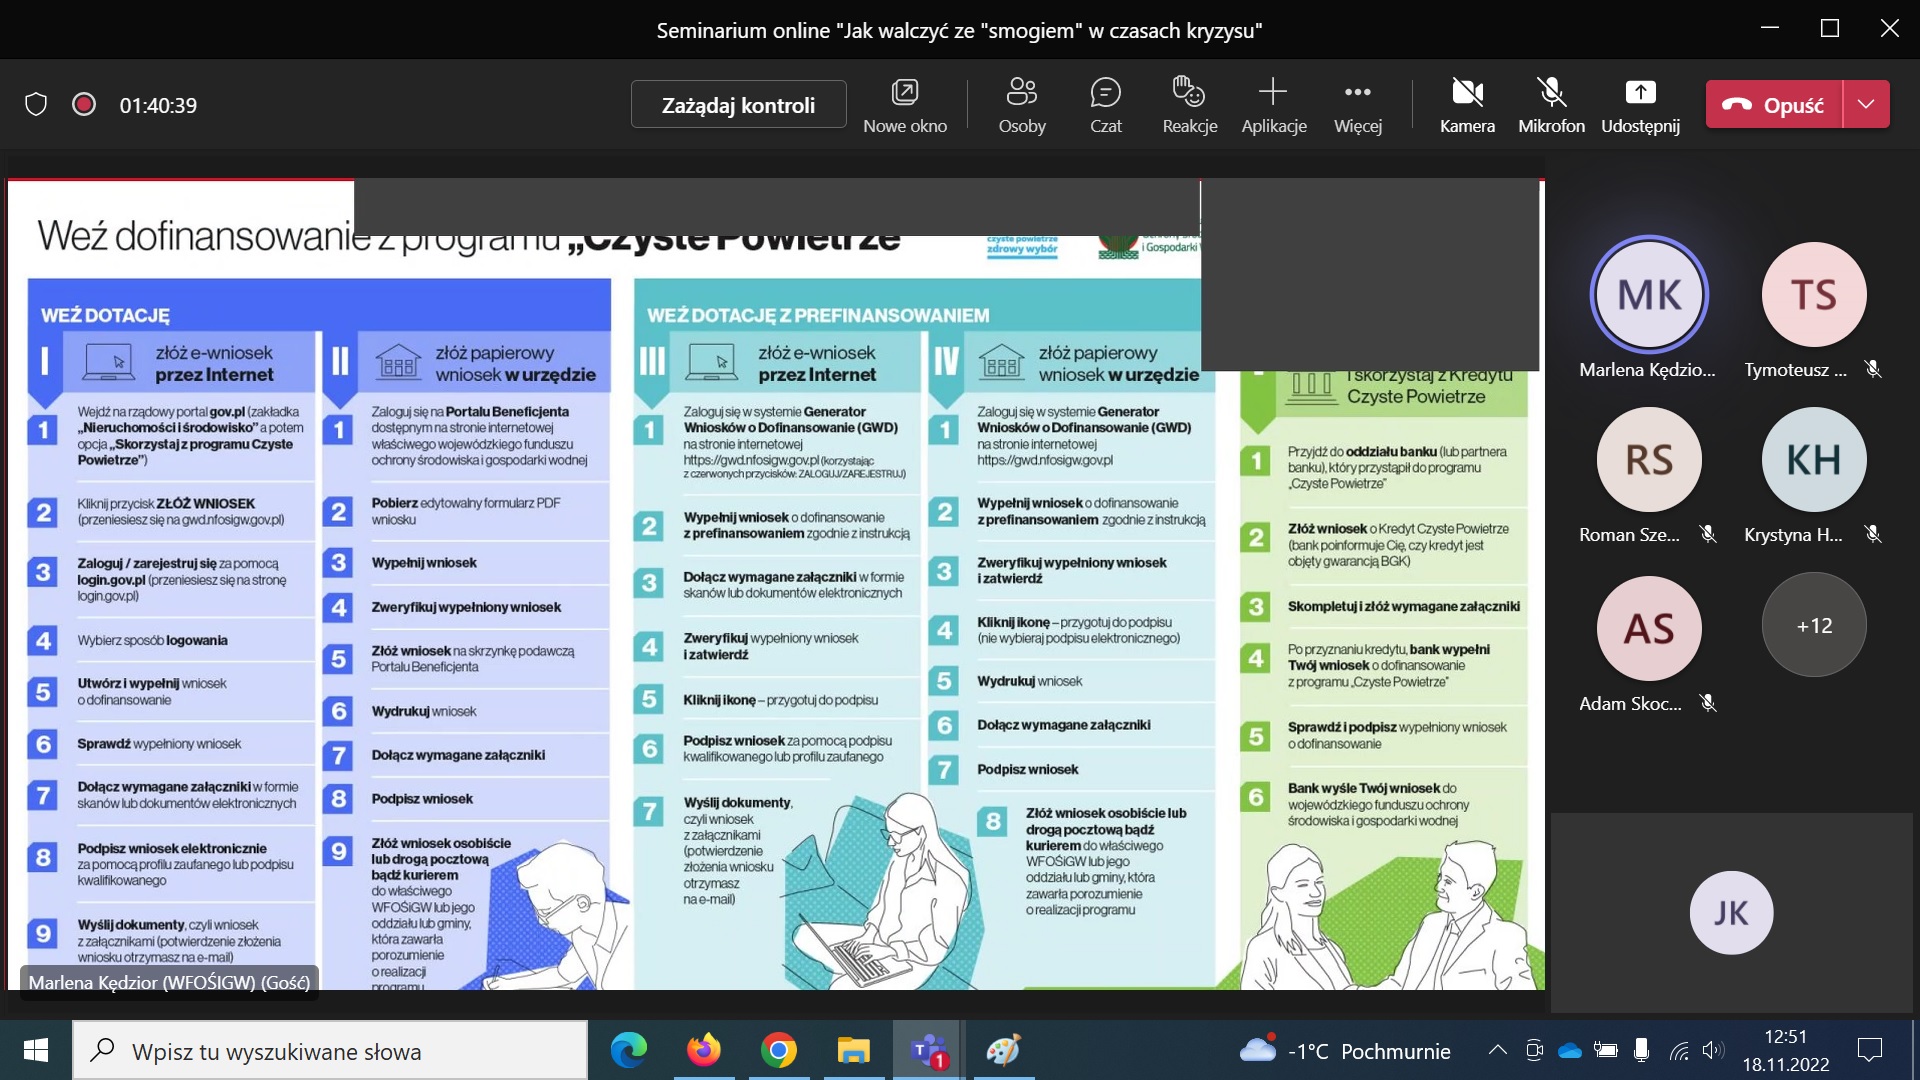Open the weather widget -1°C Pochmurnie
The image size is (1920, 1080).
click(x=1344, y=1051)
